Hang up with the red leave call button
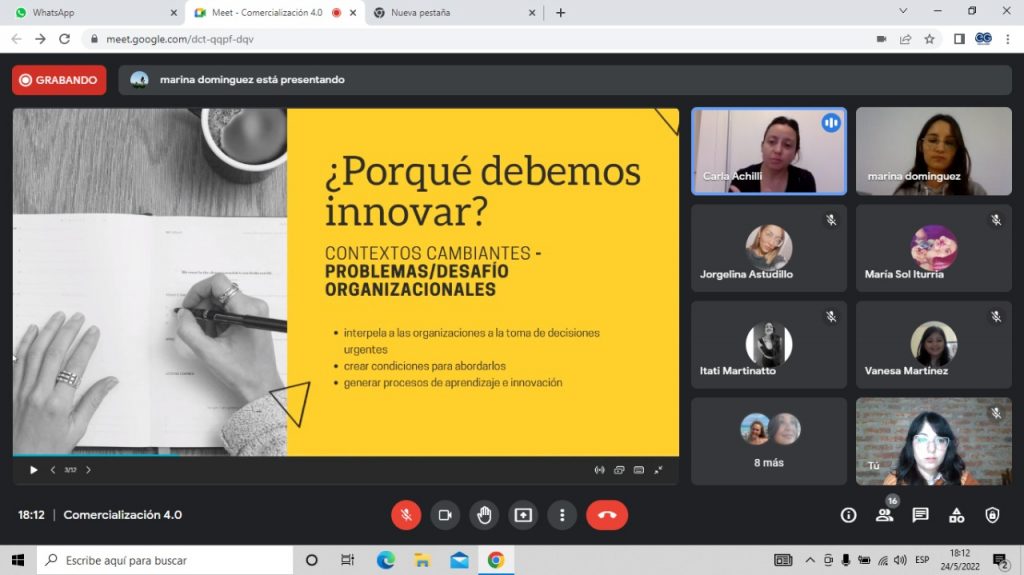The height and width of the screenshot is (575, 1024). click(x=607, y=515)
